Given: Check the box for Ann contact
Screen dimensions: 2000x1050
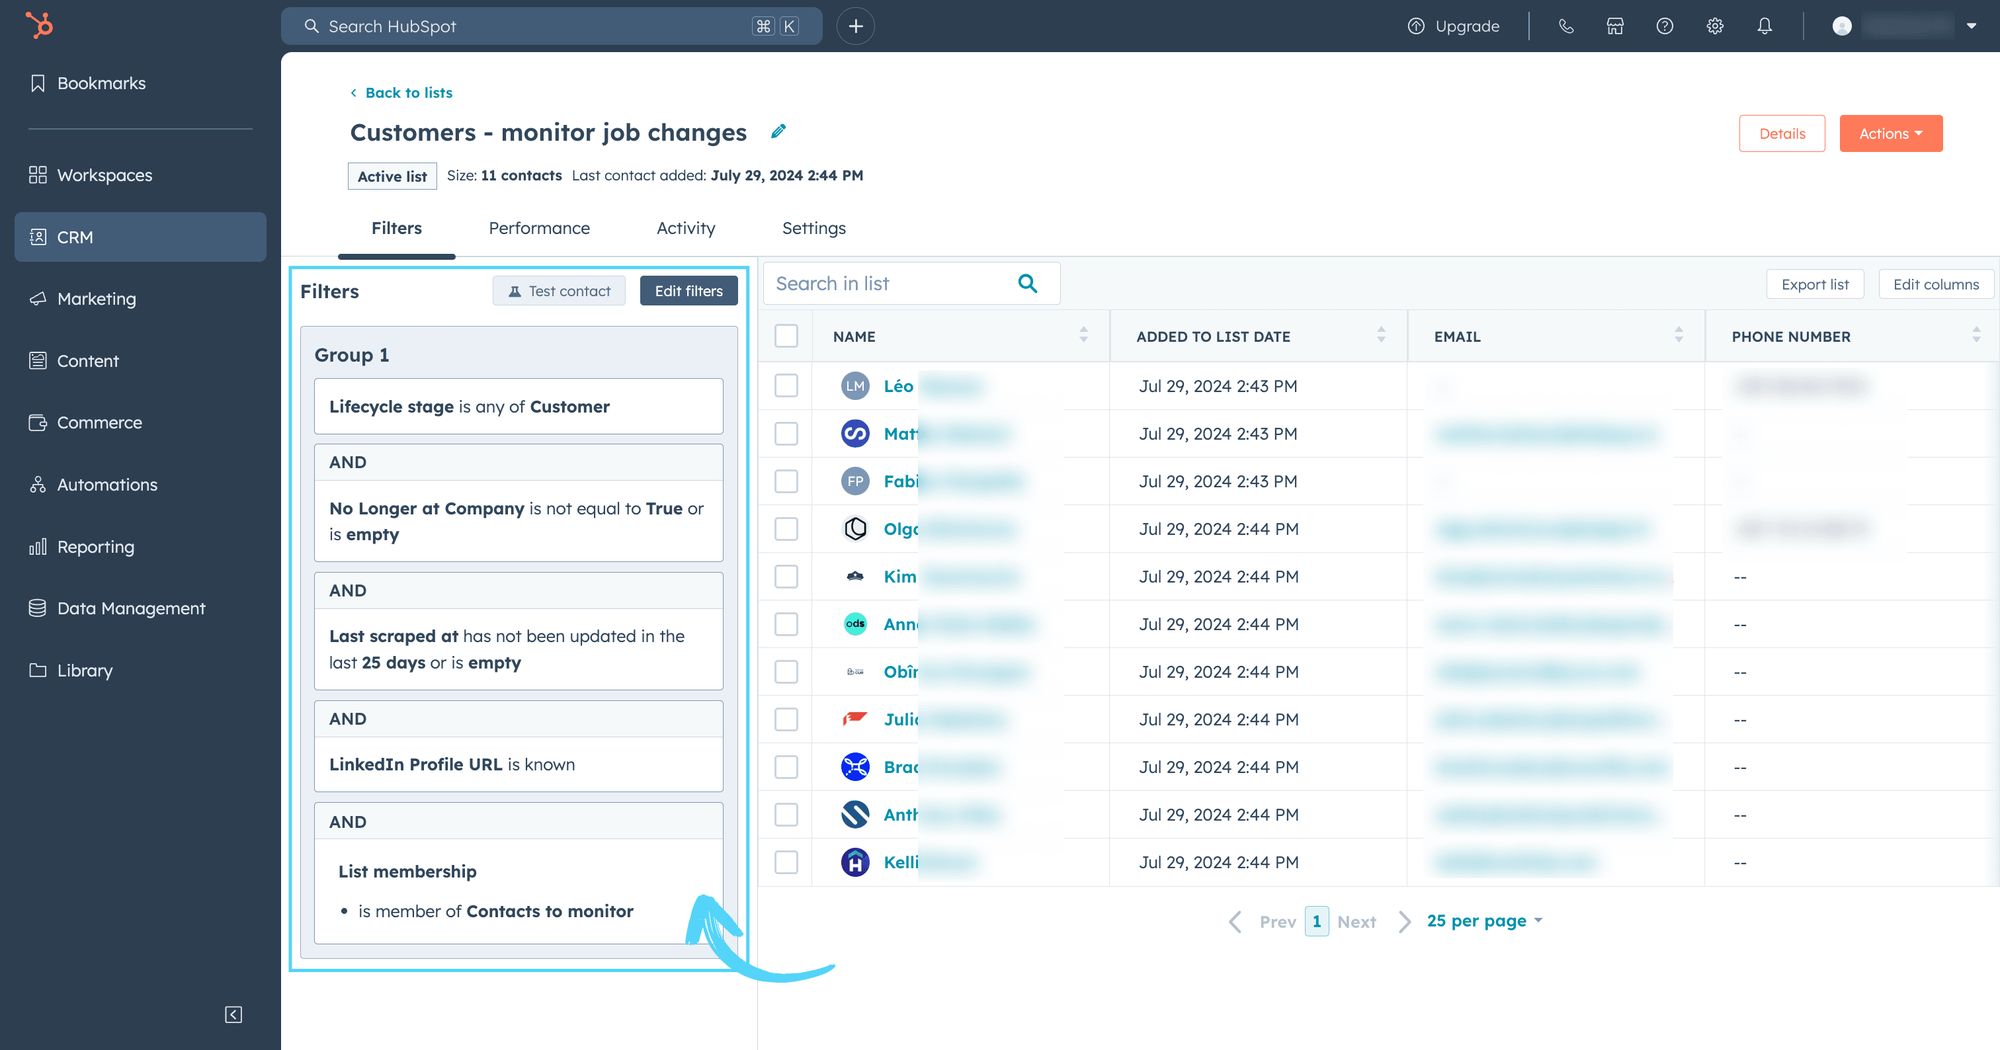Looking at the screenshot, I should click(786, 624).
